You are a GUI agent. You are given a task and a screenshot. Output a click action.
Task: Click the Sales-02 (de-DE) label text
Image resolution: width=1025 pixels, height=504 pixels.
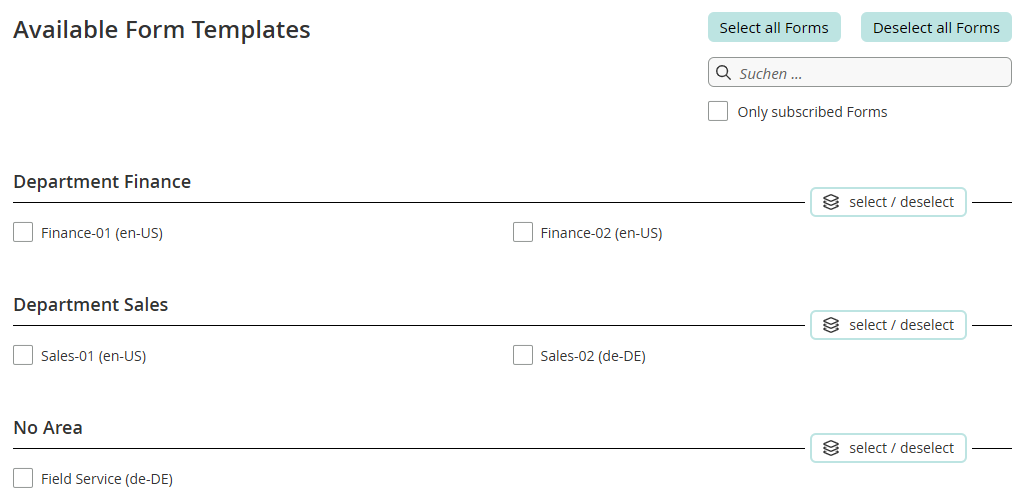pos(593,356)
